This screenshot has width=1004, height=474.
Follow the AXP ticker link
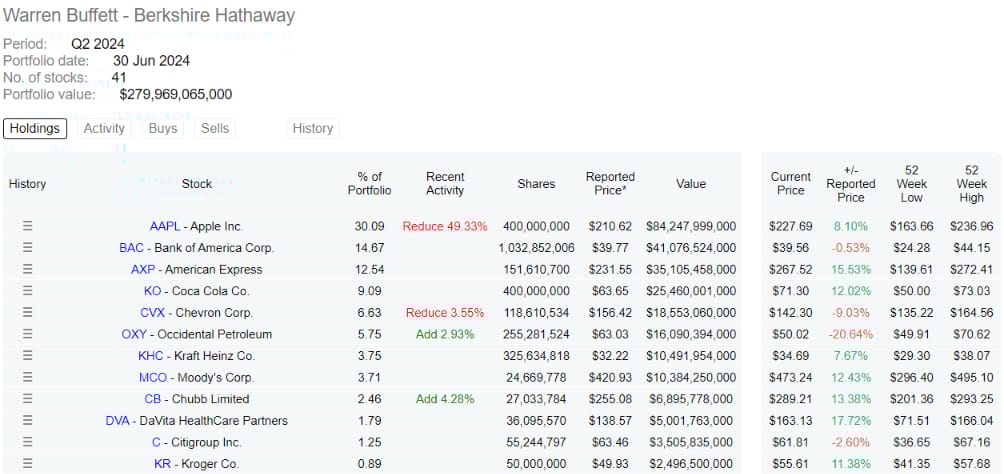tap(143, 270)
